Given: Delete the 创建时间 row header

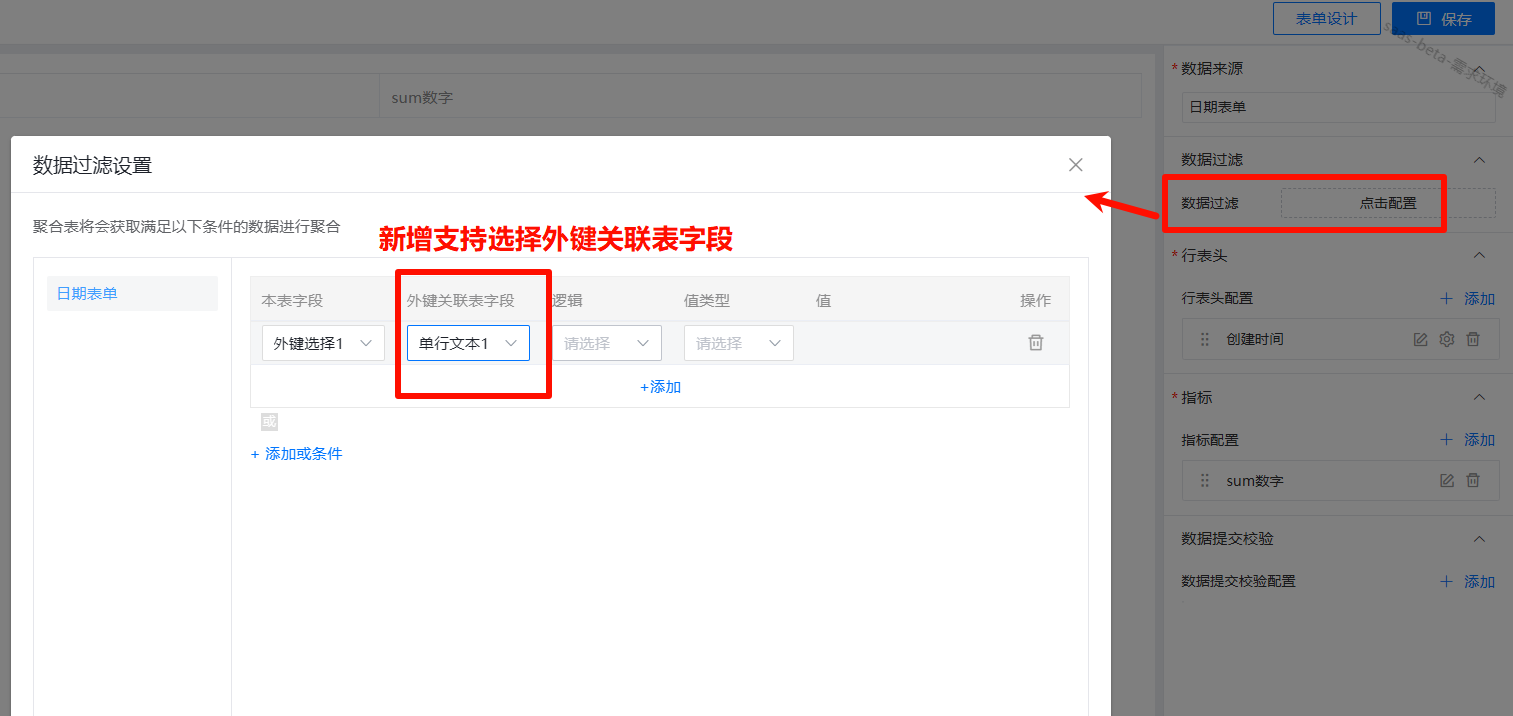Looking at the screenshot, I should [x=1473, y=340].
